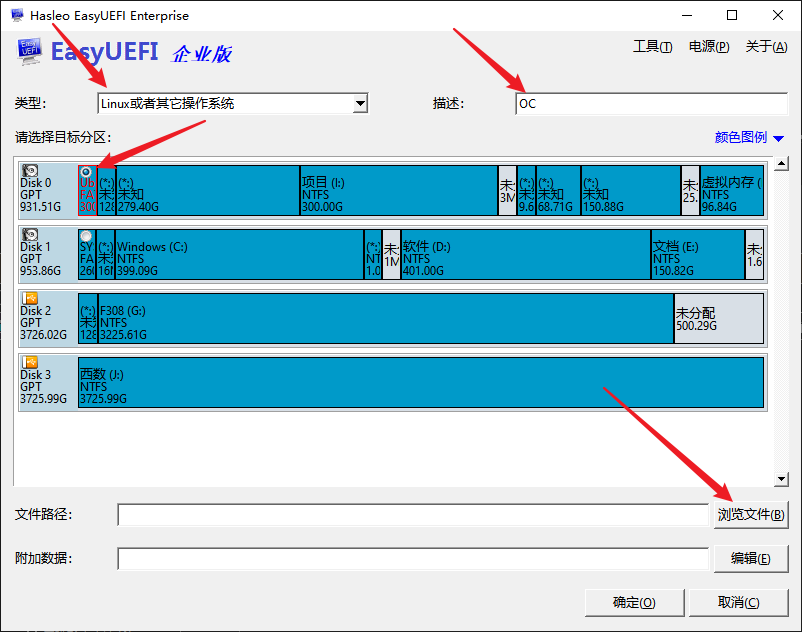
Task: Select the 1M unallocated block on Disk 1
Action: coord(391,254)
